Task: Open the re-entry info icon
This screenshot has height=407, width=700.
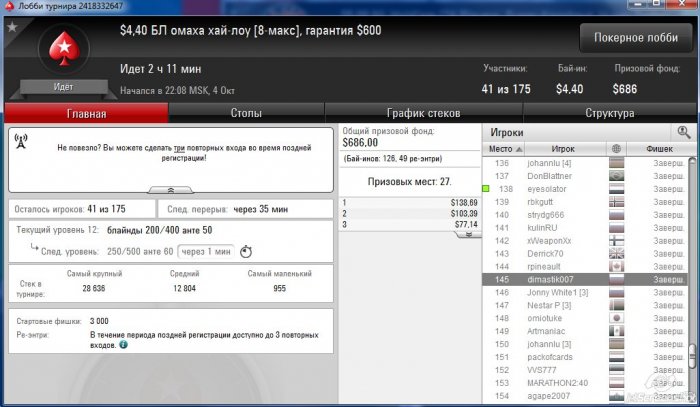Action: coord(123,345)
